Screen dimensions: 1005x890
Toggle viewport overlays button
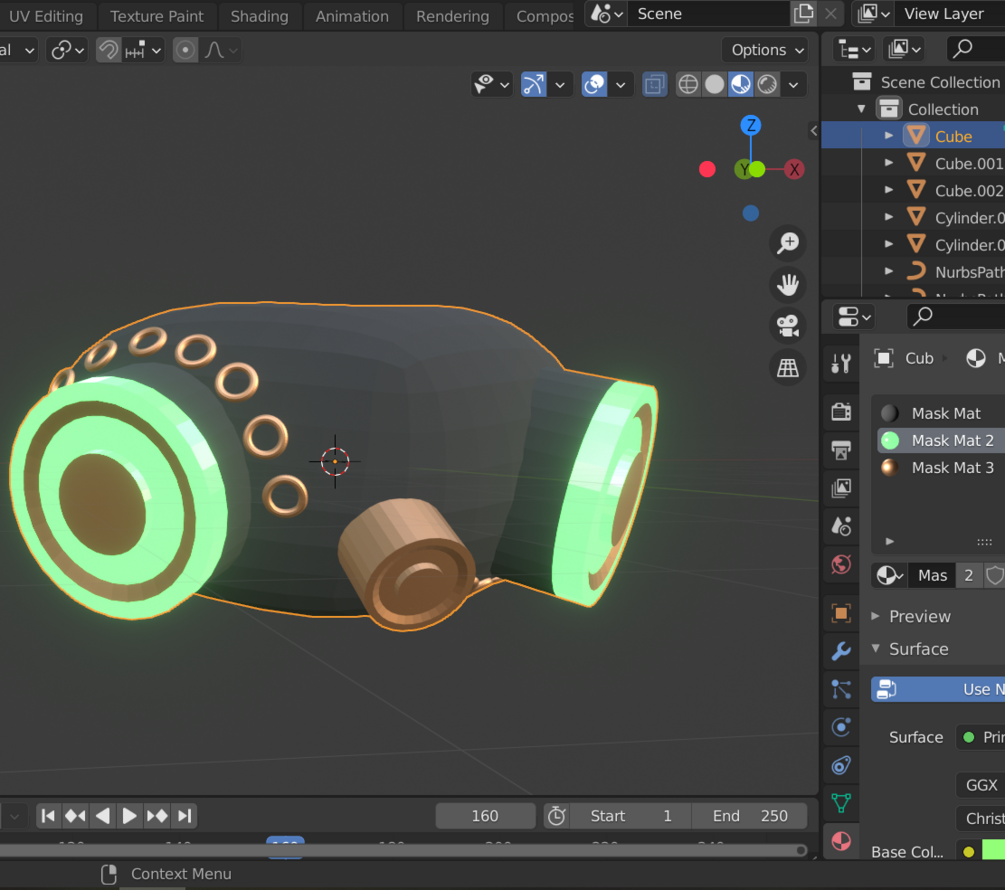594,85
